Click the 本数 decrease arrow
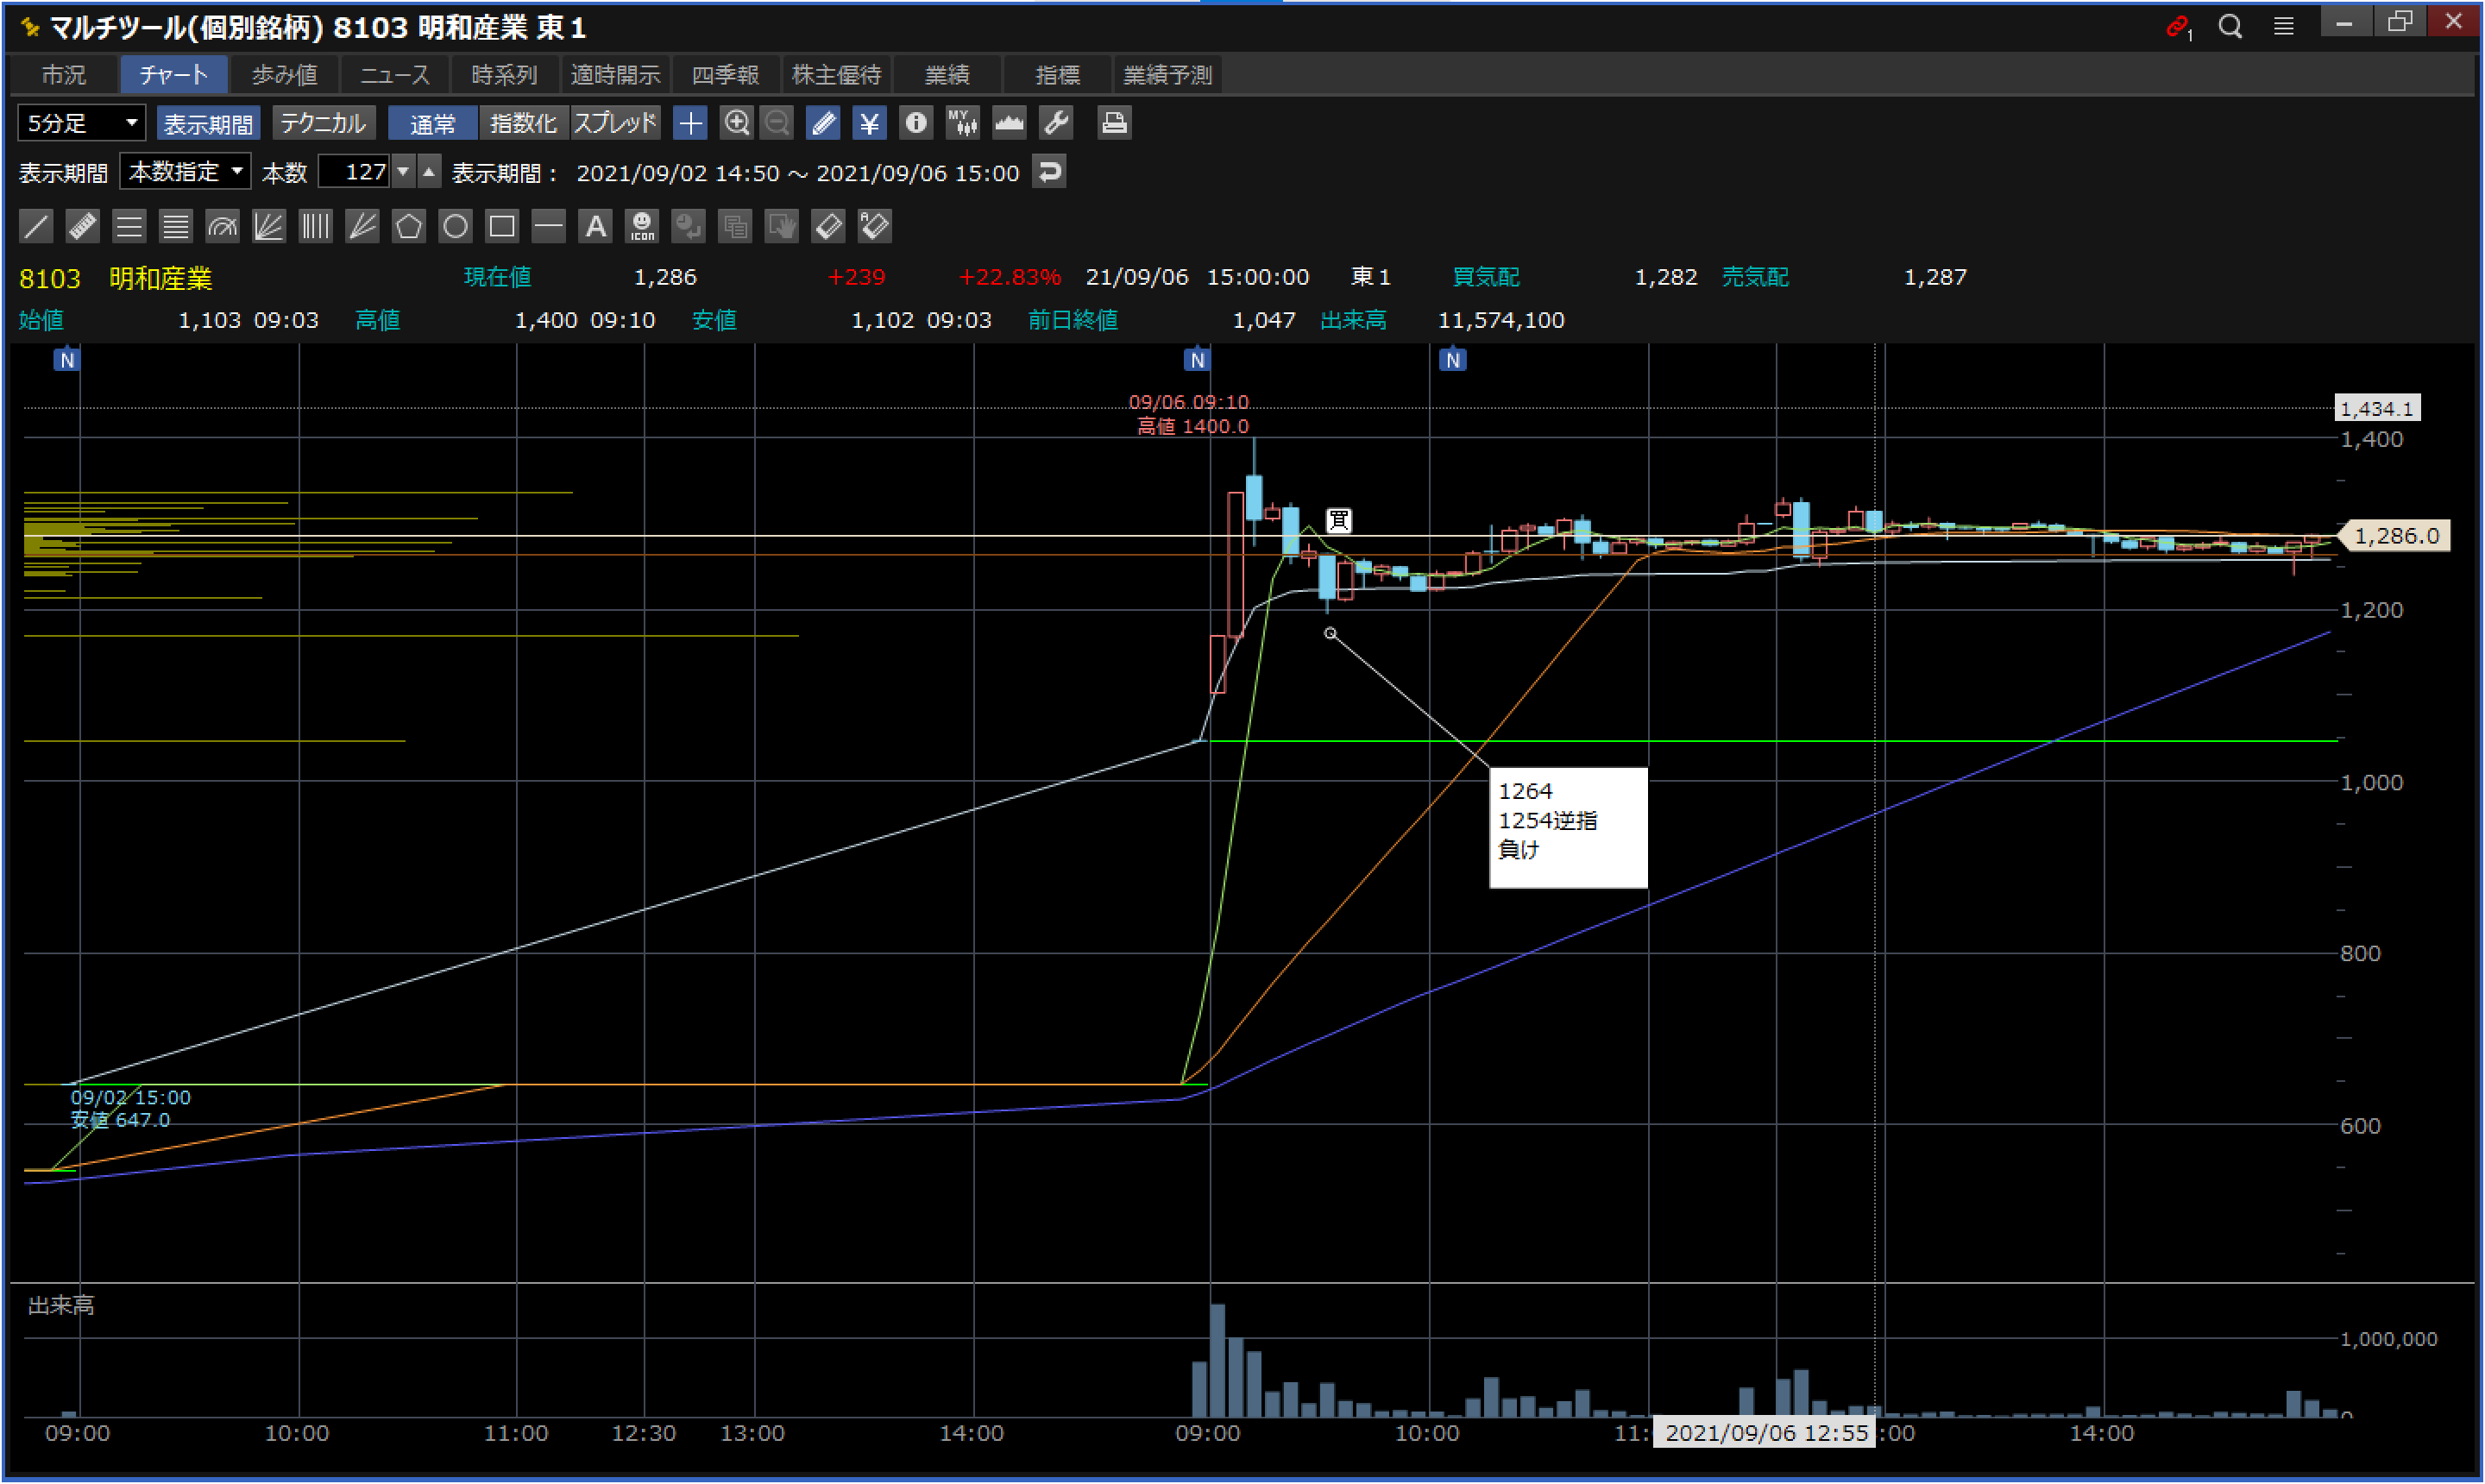 click(403, 172)
